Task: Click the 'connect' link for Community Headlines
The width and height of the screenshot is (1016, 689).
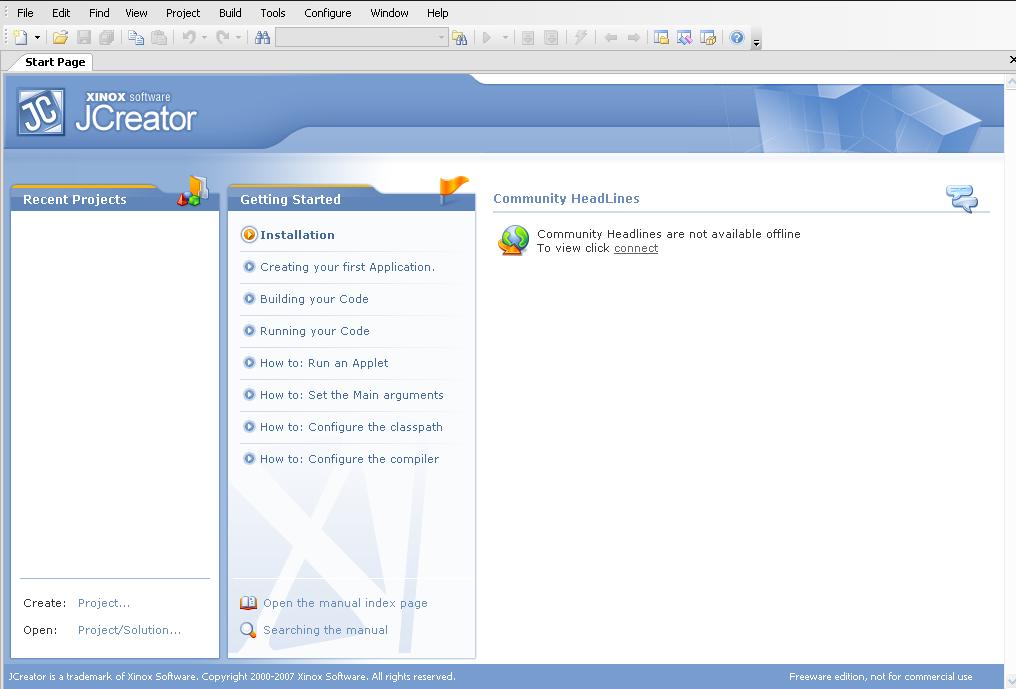Action: tap(636, 248)
